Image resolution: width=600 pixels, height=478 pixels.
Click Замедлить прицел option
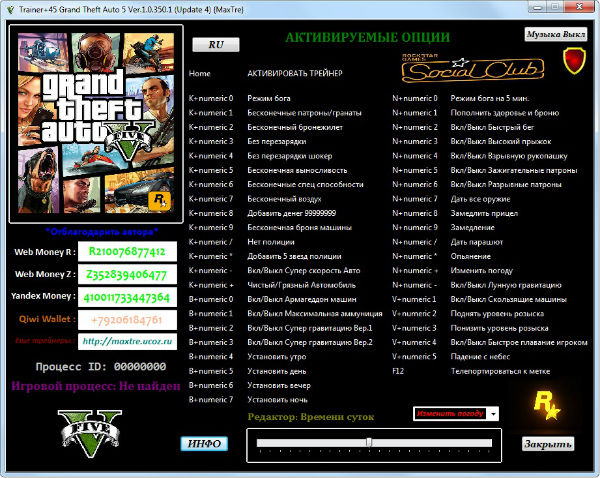click(484, 213)
